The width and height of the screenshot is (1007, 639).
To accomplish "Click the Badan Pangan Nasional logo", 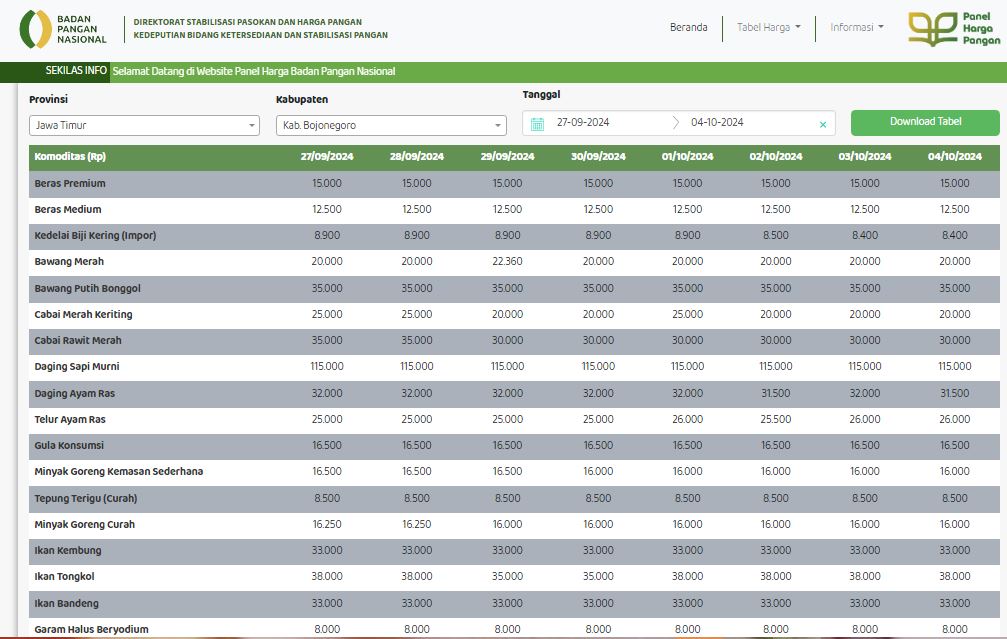I will coord(63,29).
